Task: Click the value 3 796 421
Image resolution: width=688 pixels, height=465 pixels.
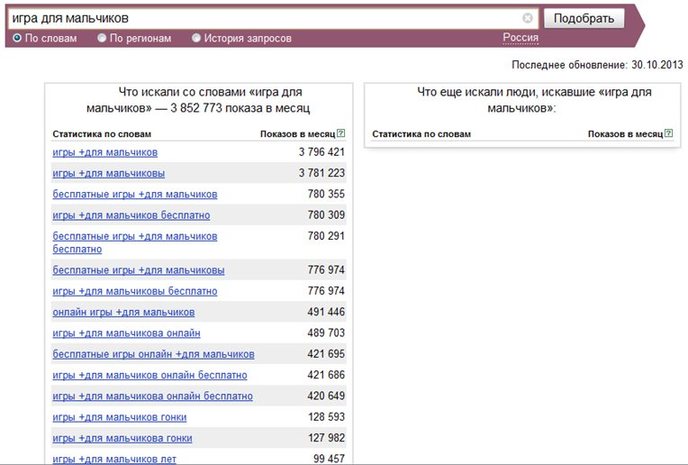Action: point(322,152)
